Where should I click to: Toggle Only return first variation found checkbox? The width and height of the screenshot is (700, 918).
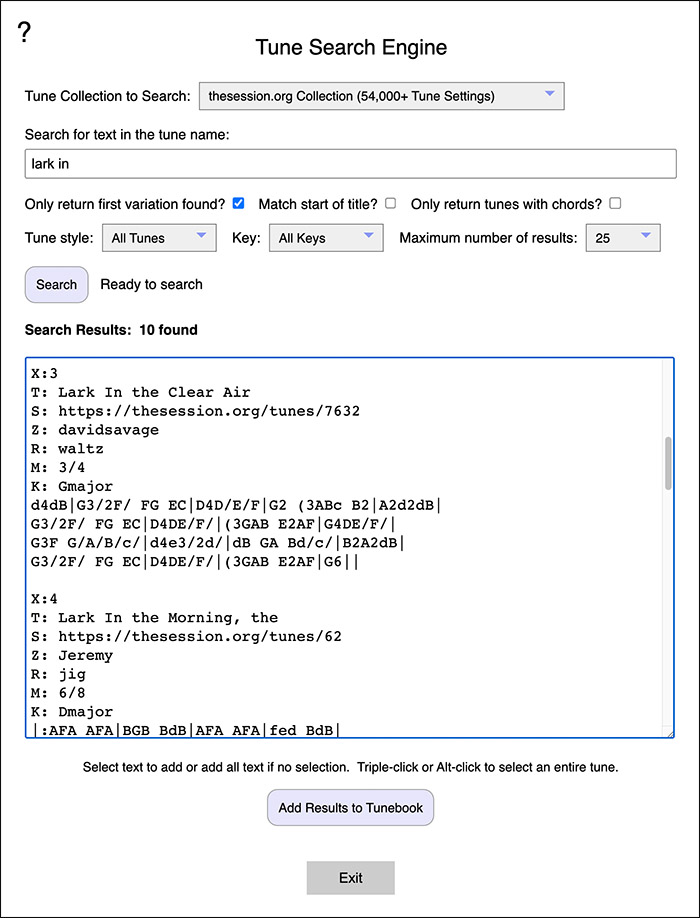(x=238, y=204)
